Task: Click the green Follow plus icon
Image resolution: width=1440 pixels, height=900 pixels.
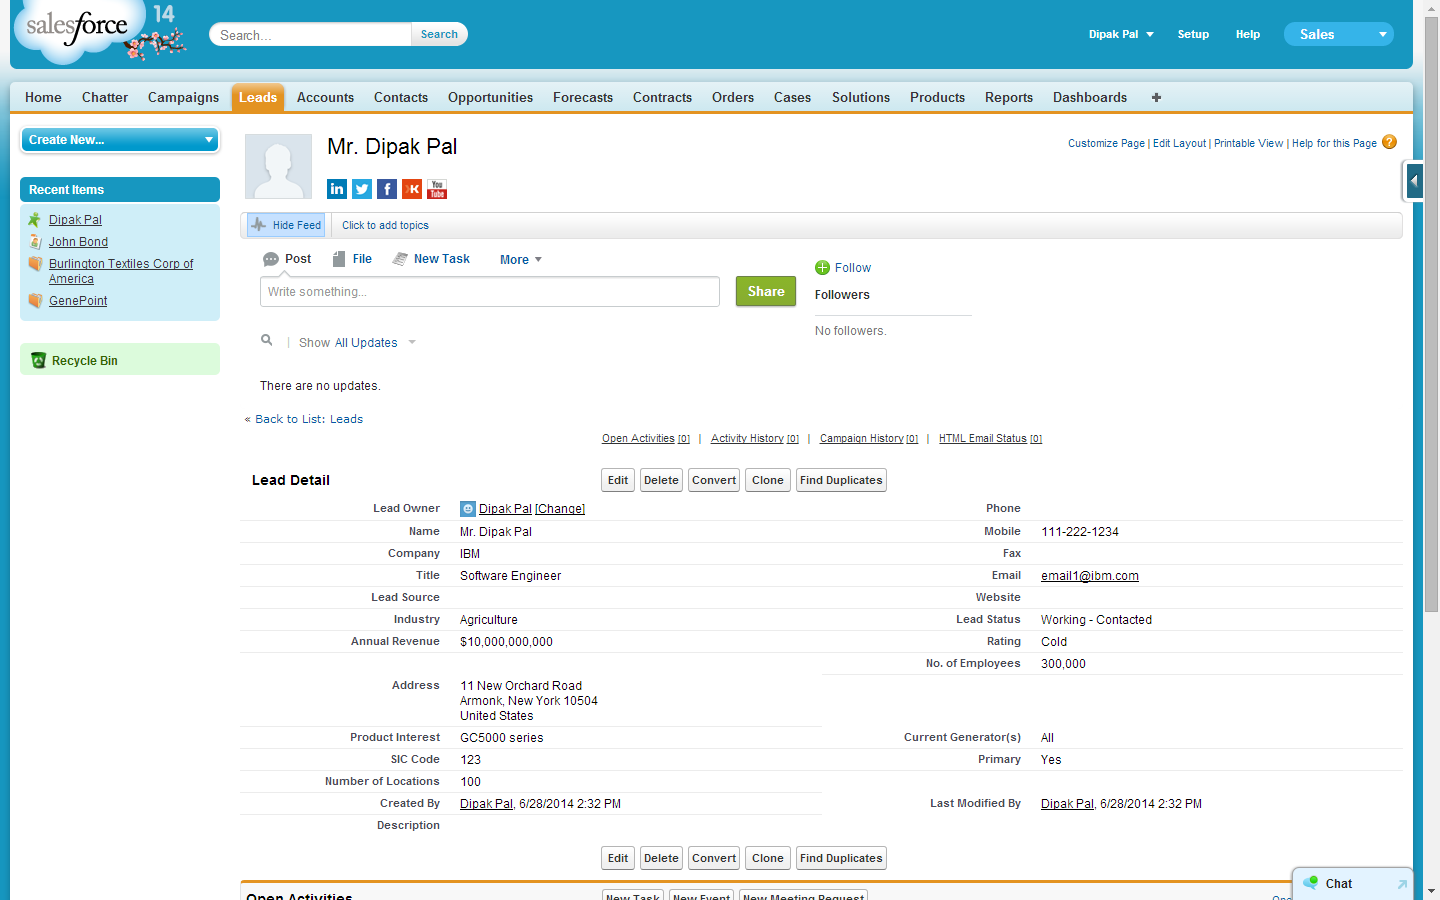Action: (x=822, y=267)
